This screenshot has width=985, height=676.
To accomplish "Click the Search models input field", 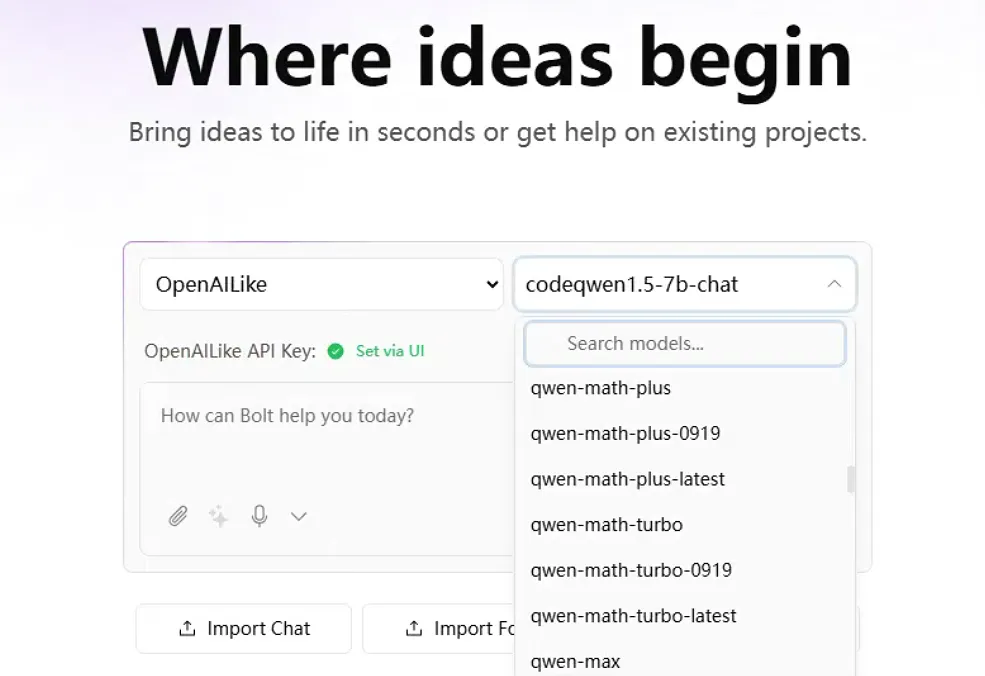I will pyautogui.click(x=685, y=344).
